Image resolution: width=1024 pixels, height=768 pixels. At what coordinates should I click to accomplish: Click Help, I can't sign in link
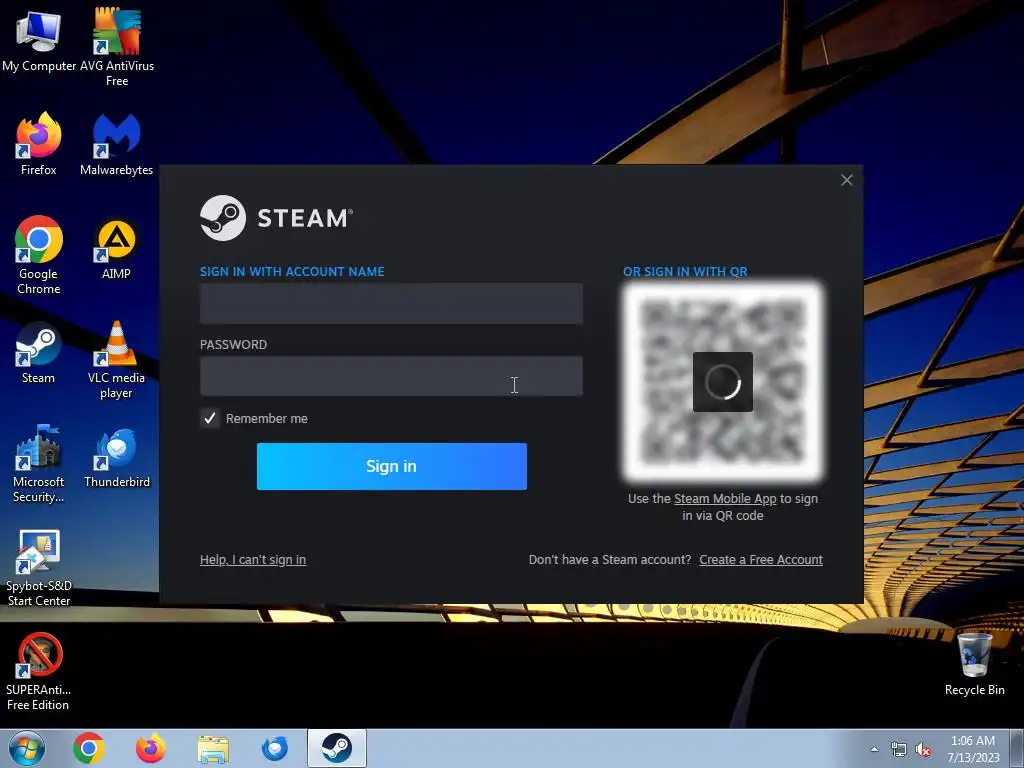click(x=253, y=560)
